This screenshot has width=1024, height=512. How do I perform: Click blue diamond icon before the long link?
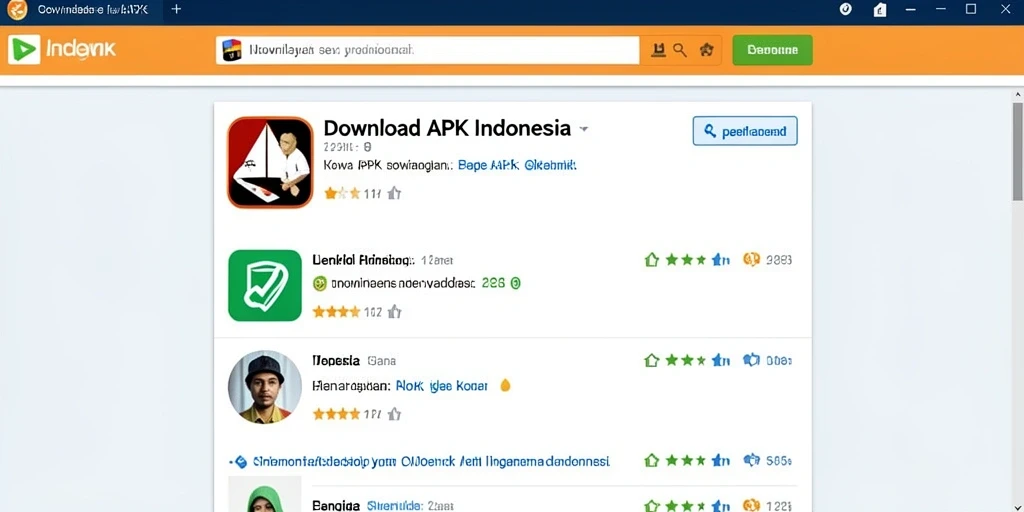(x=240, y=462)
